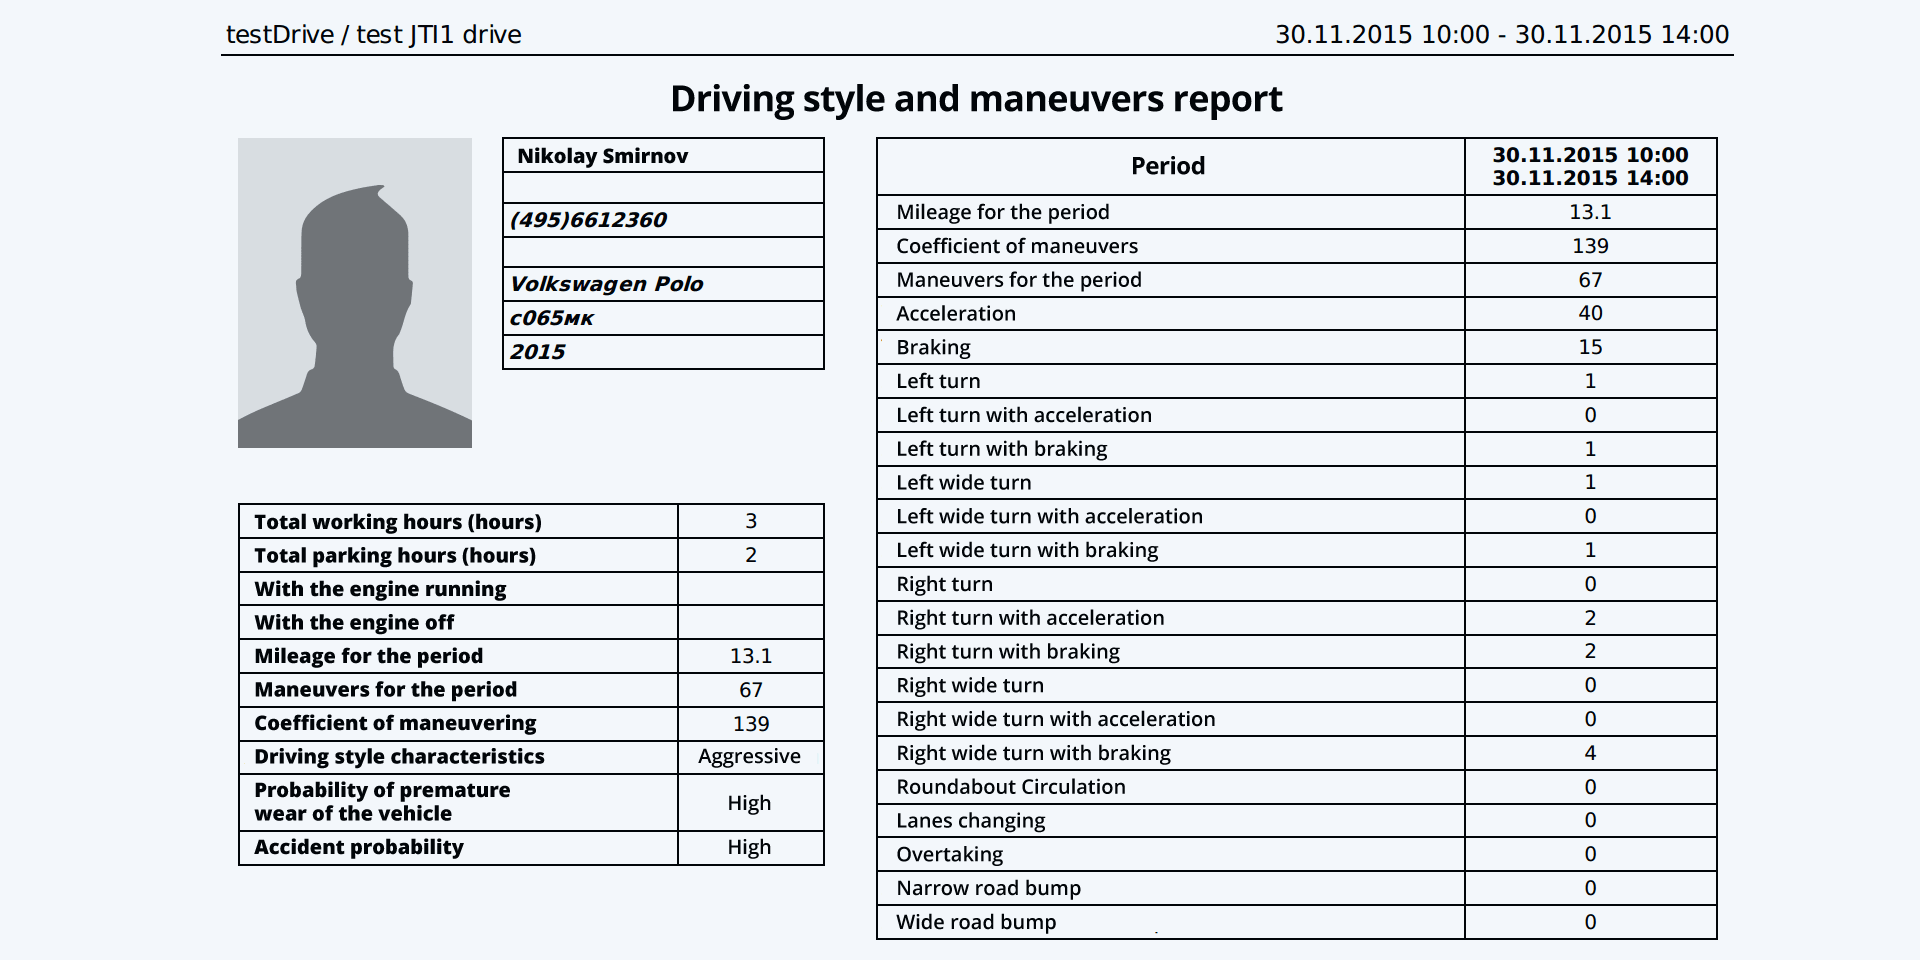This screenshot has width=1920, height=960.
Task: Click the header date range on the right
Action: coord(1502,35)
